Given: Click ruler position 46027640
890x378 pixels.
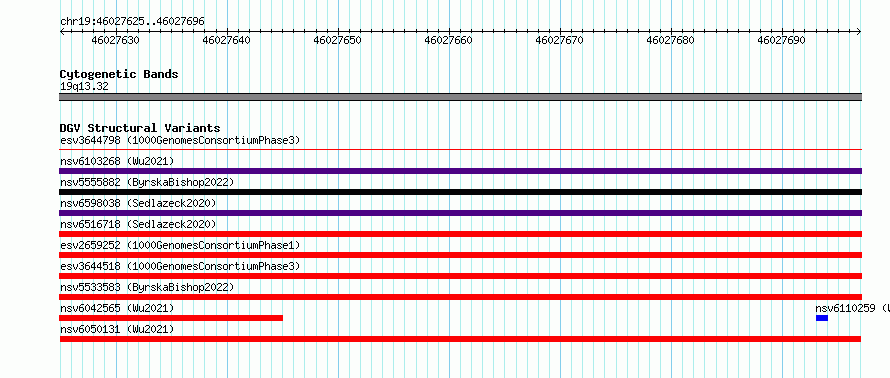Looking at the screenshot, I should click(227, 40).
